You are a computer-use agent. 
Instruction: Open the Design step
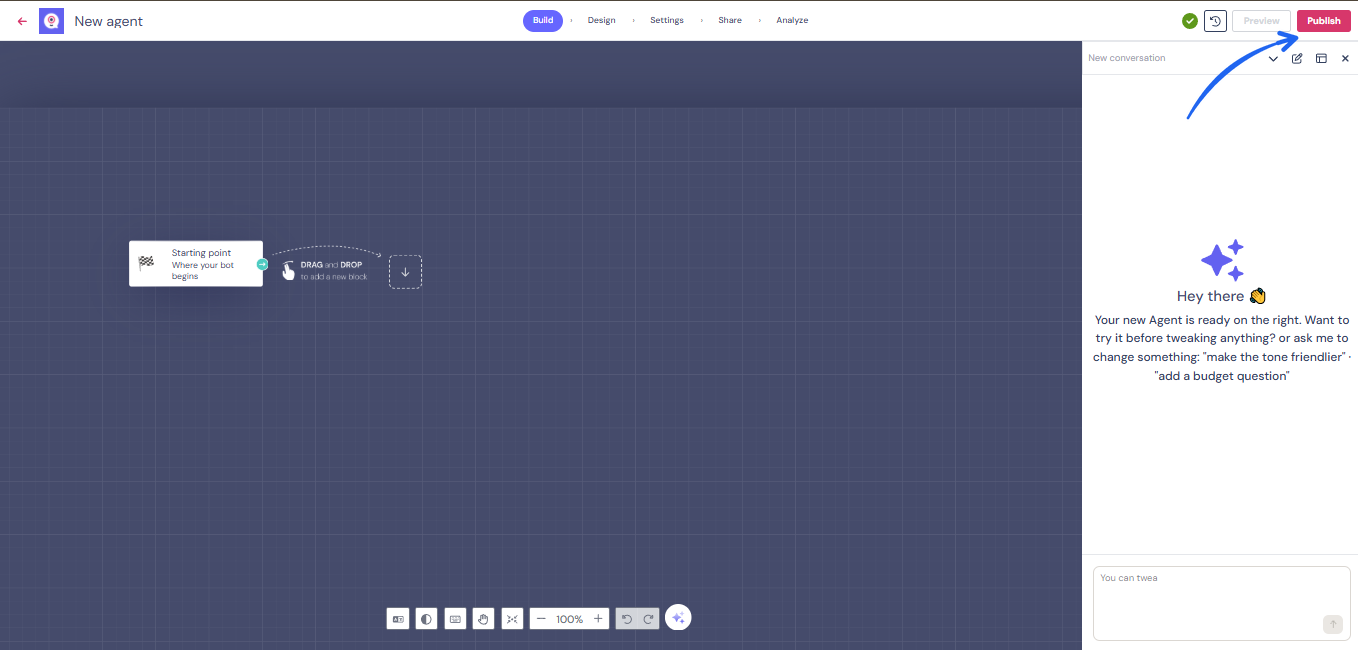pyautogui.click(x=602, y=20)
